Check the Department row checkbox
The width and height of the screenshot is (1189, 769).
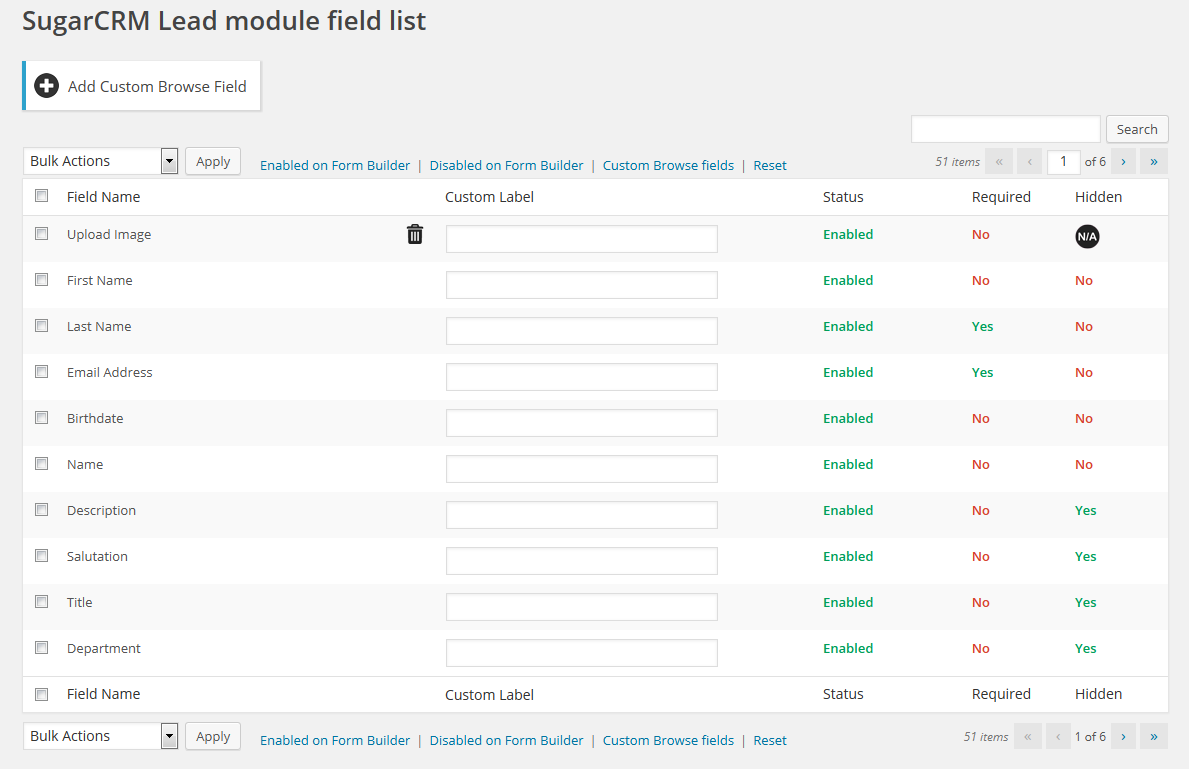point(42,648)
